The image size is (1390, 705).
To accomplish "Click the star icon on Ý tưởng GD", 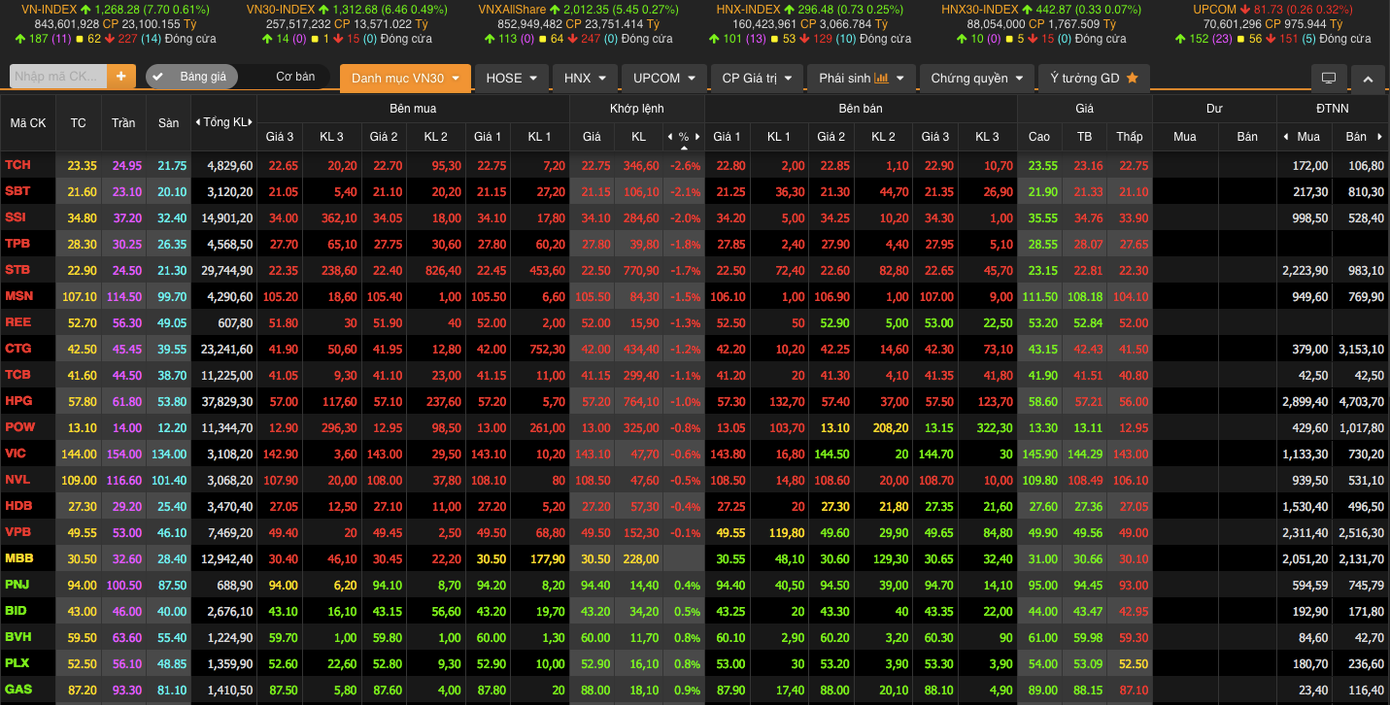I will click(x=1132, y=78).
